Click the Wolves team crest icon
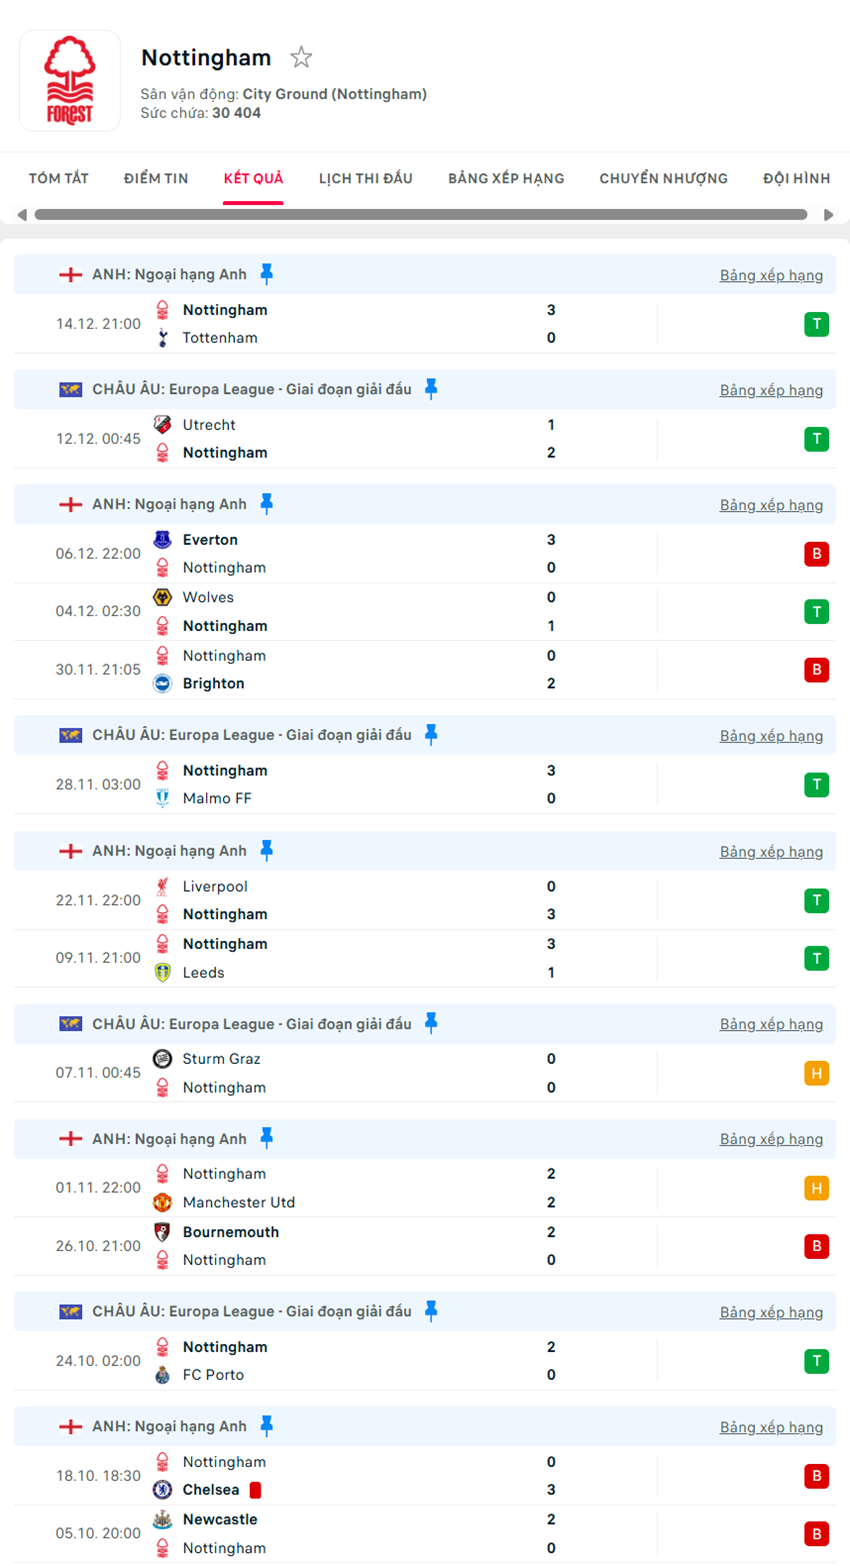The height and width of the screenshot is (1566, 850). tap(163, 598)
